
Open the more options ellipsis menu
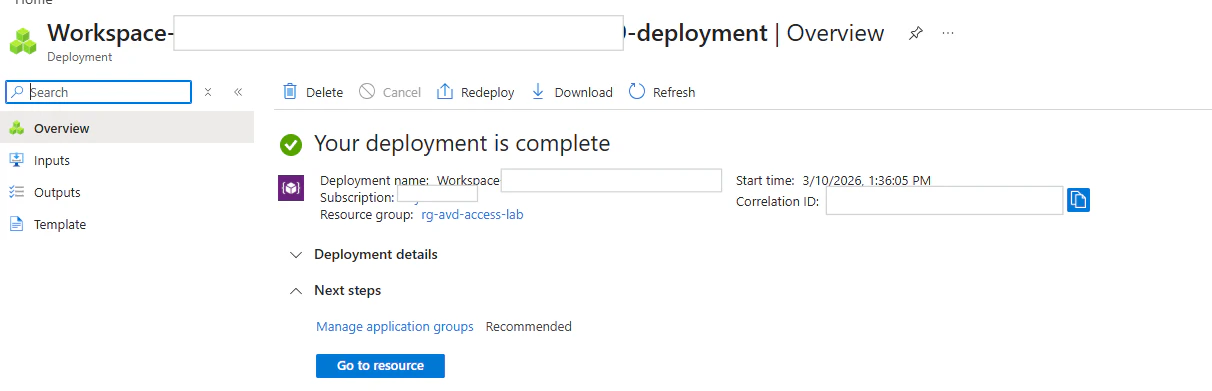[948, 33]
